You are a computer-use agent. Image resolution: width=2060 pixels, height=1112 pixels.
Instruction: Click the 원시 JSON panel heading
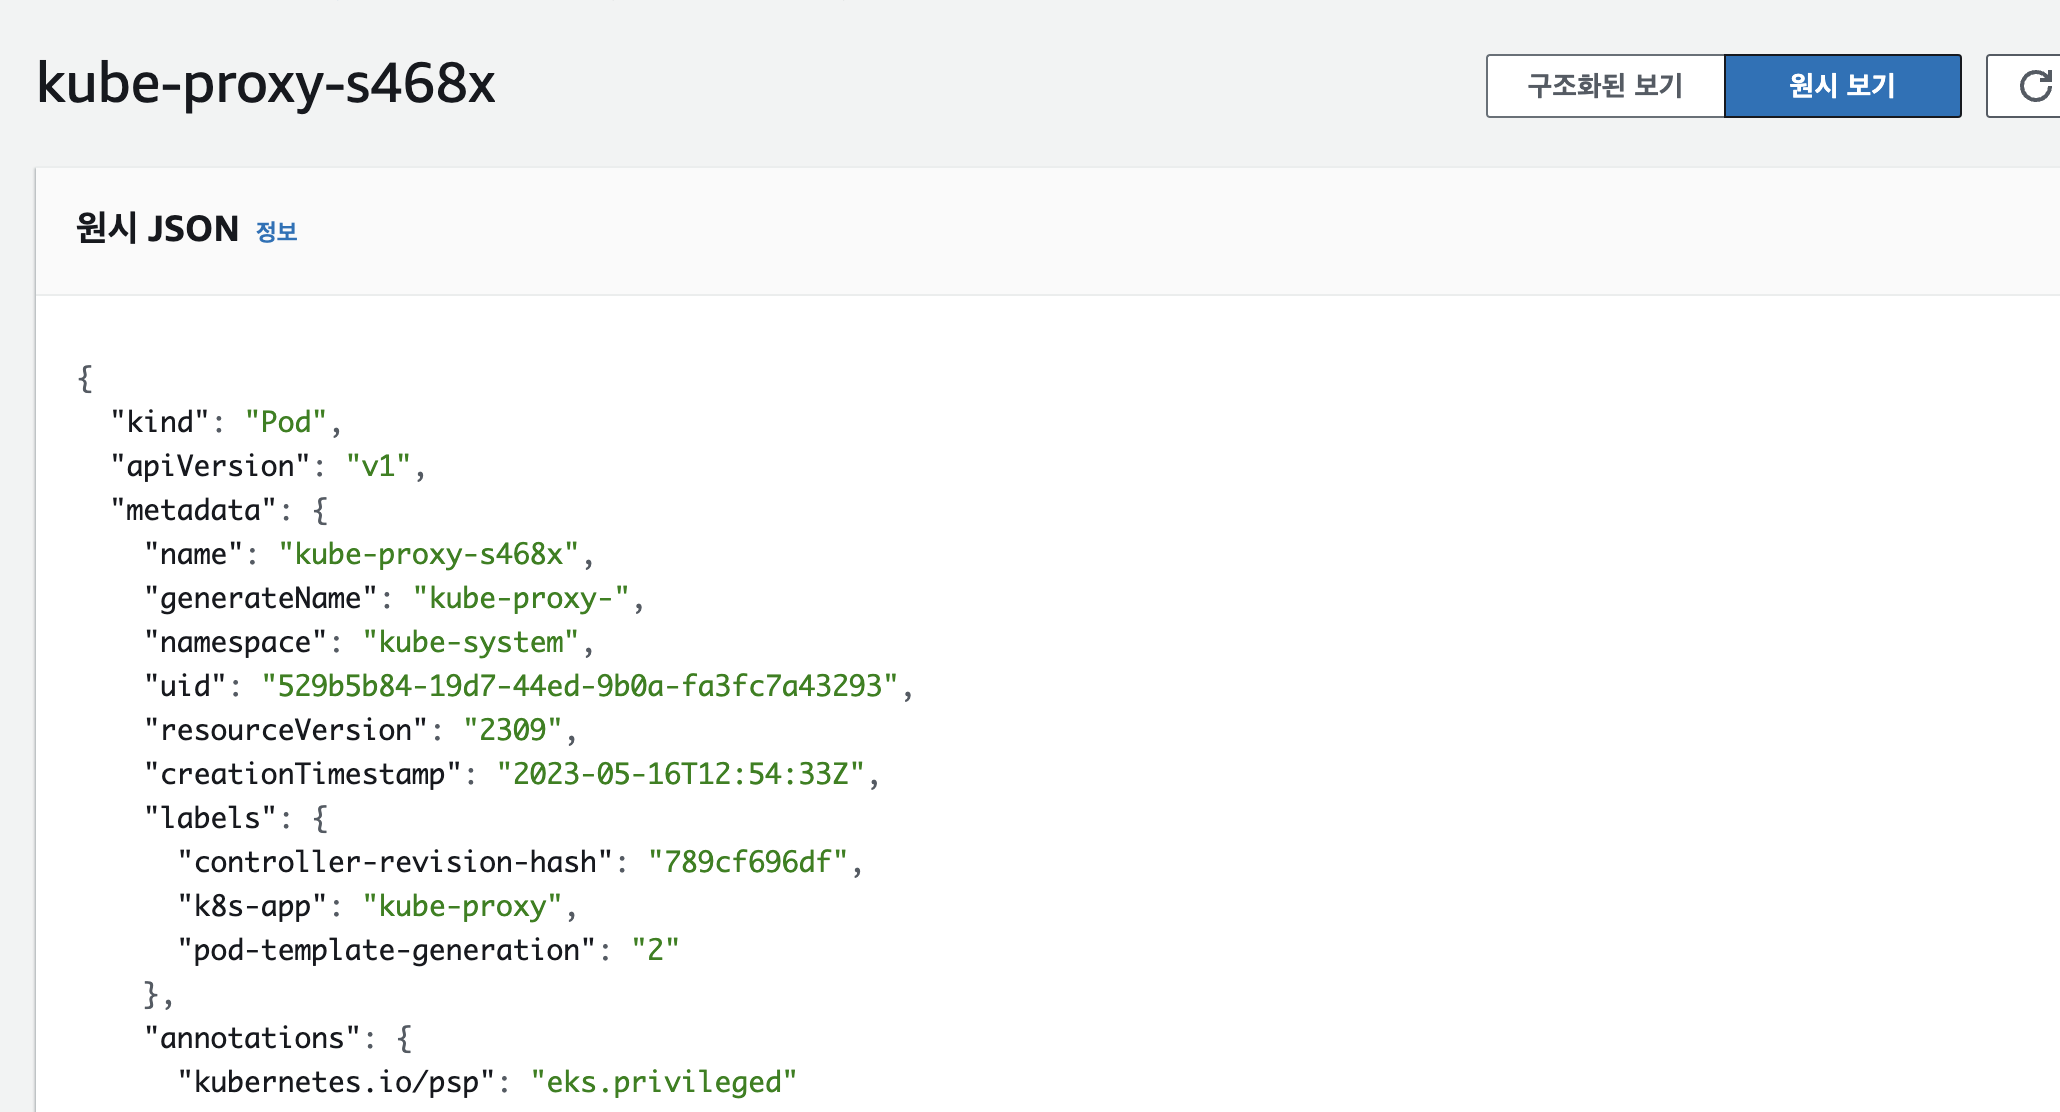click(x=158, y=229)
